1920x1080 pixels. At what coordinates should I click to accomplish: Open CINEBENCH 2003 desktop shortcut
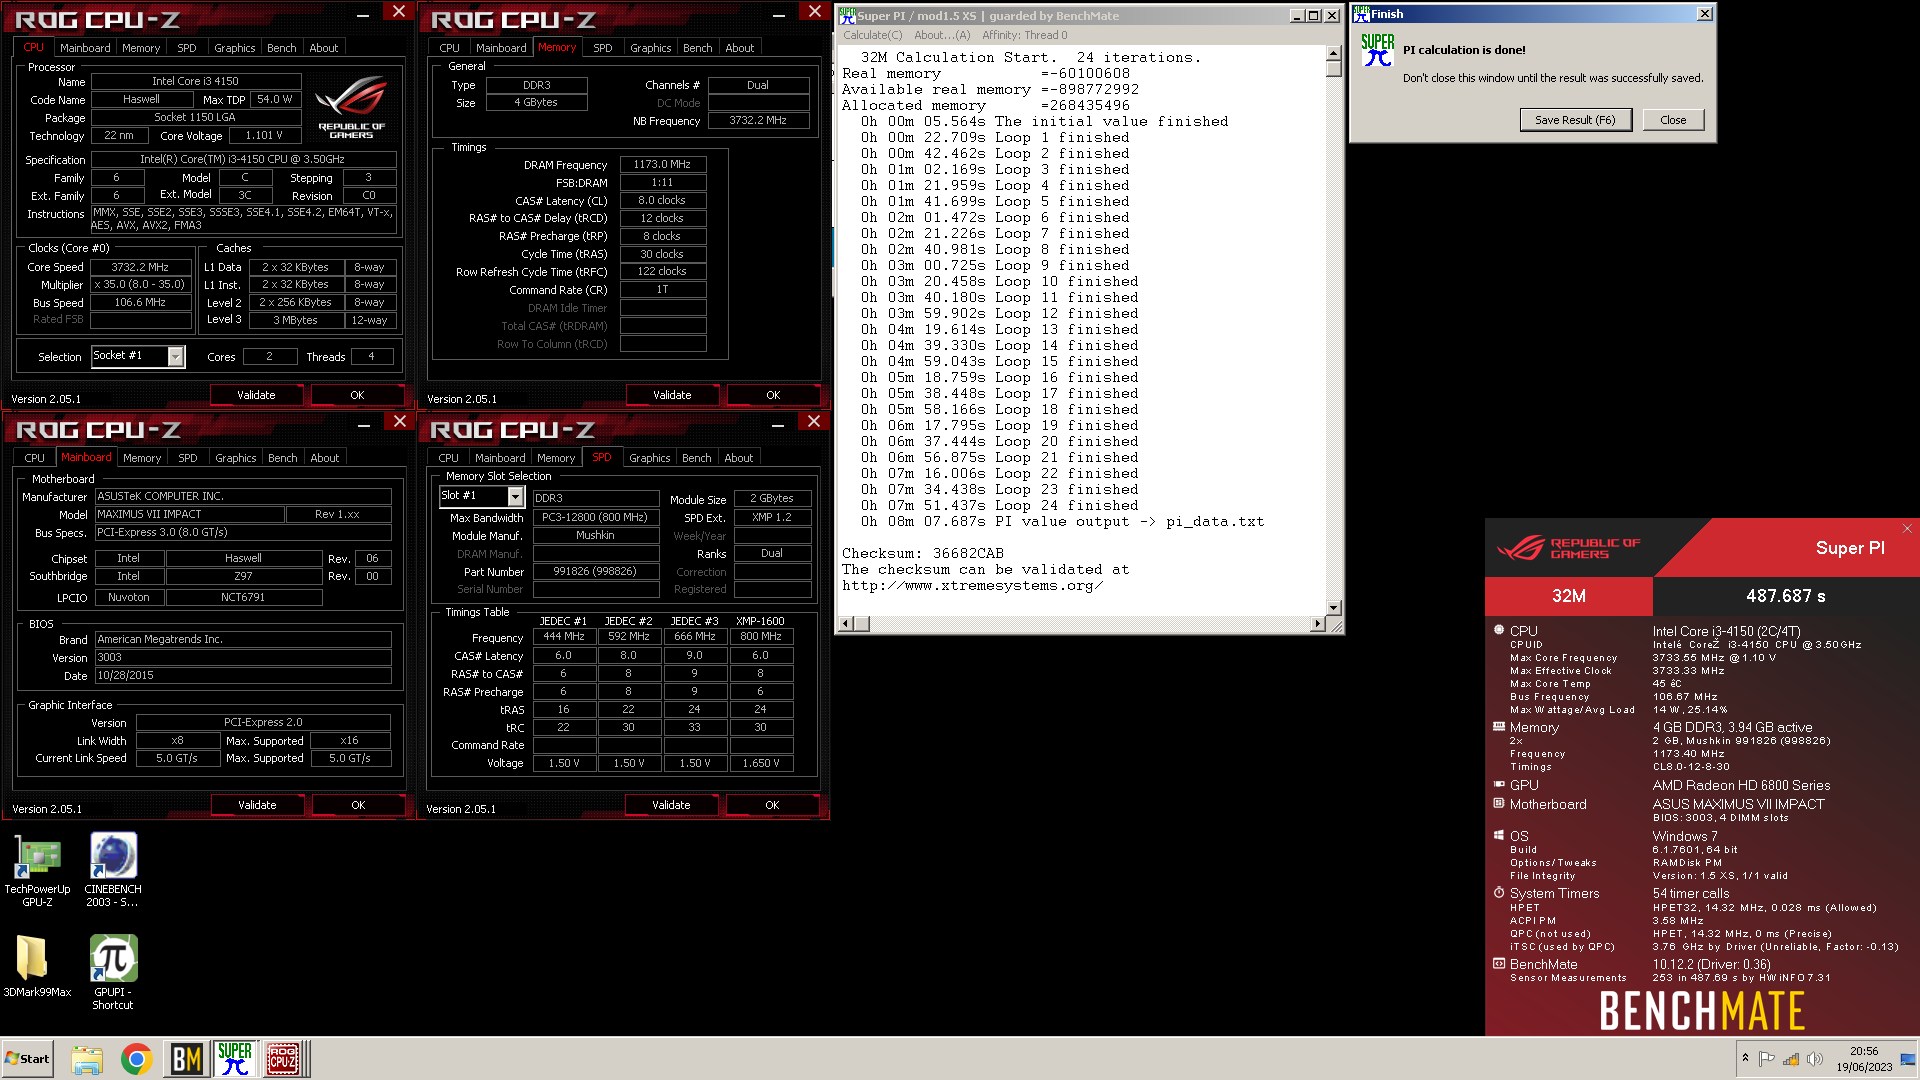[113, 870]
